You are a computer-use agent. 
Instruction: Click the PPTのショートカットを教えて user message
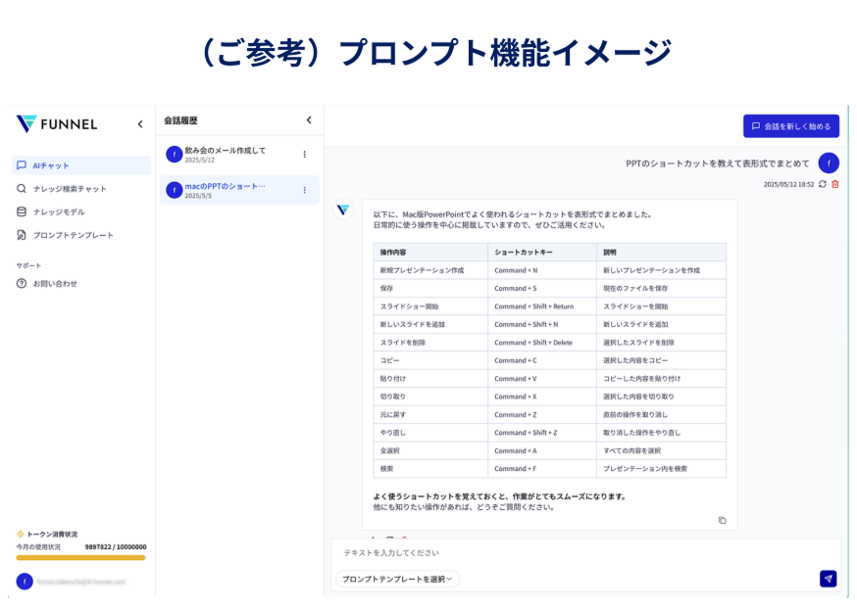pos(717,163)
